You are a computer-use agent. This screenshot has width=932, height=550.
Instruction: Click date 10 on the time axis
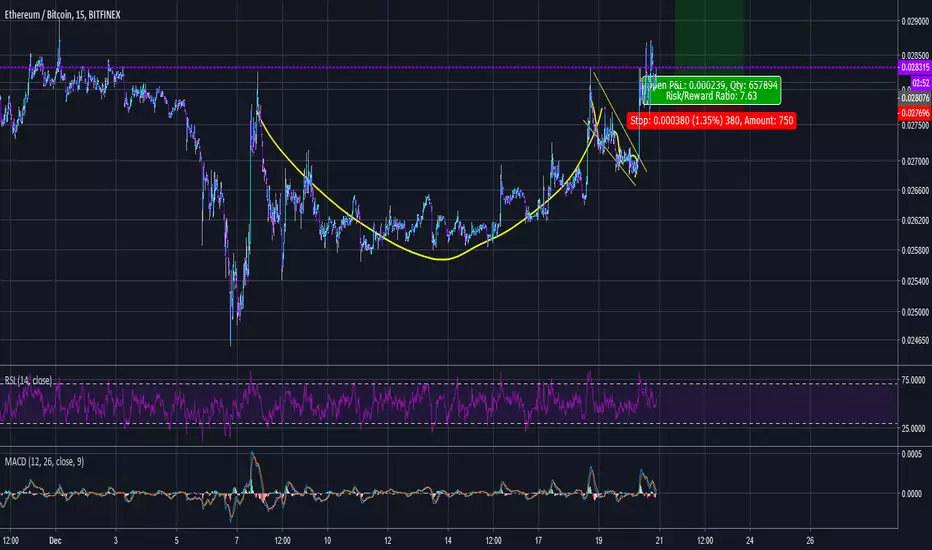pos(328,540)
